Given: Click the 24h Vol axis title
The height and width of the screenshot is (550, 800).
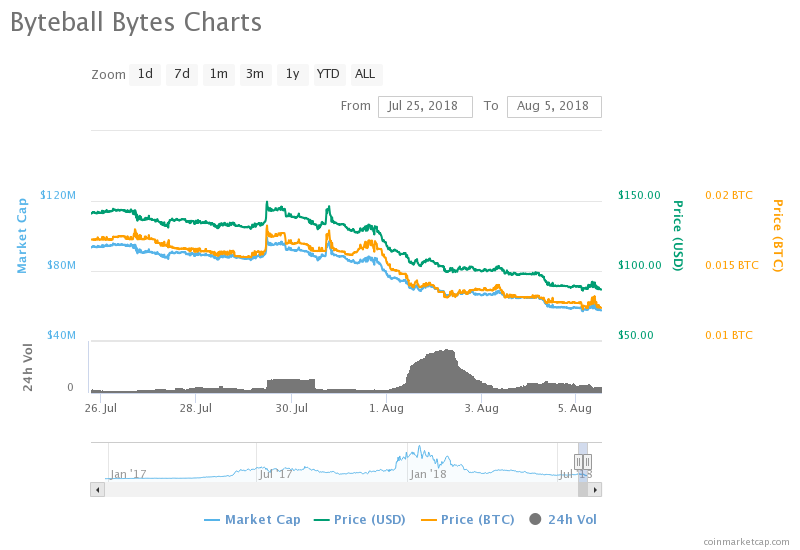Looking at the screenshot, I should tap(28, 367).
